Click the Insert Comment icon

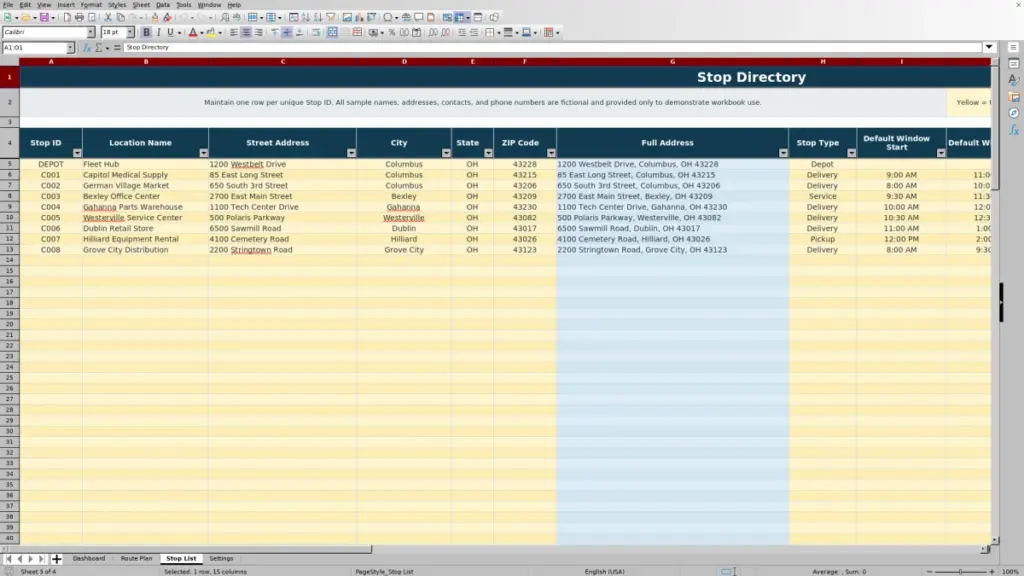click(419, 17)
